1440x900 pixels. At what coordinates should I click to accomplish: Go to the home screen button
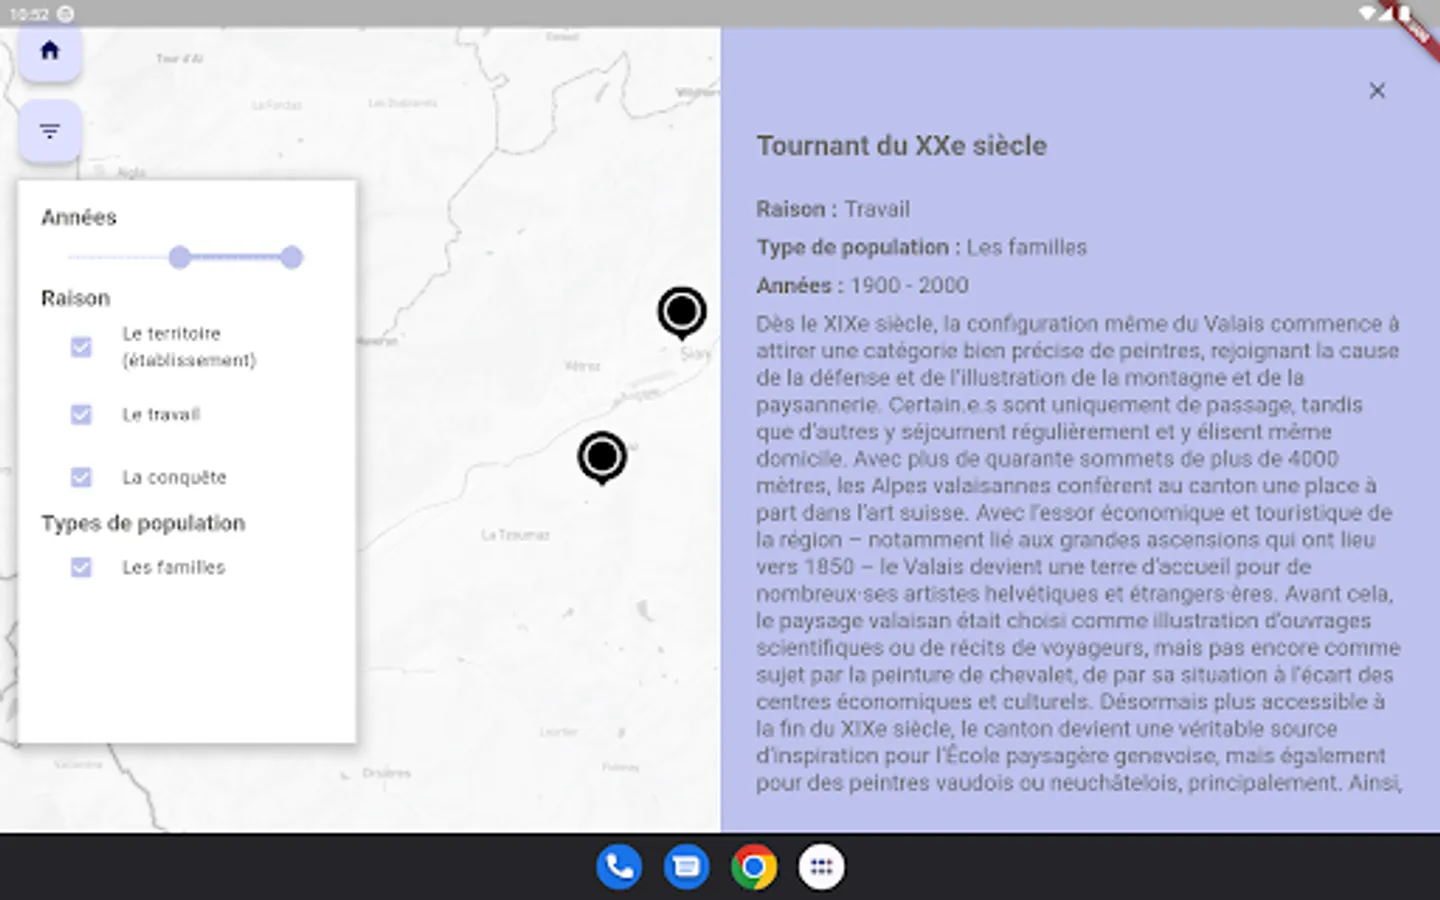(x=50, y=52)
